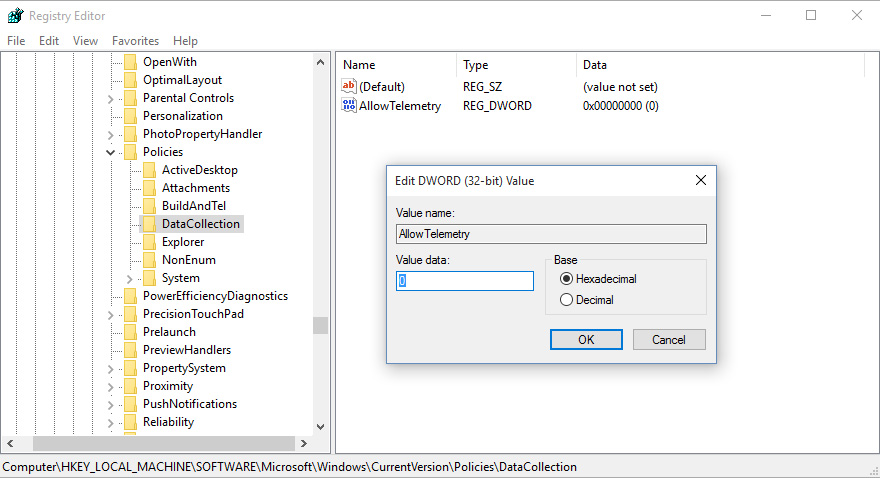Screen dimensions: 880x478
Task: Click the OpenWith folder icon
Action: point(130,62)
